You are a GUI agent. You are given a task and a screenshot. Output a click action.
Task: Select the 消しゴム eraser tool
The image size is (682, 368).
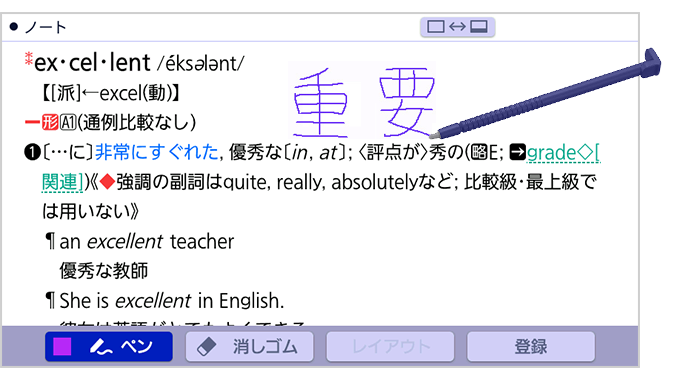click(250, 347)
